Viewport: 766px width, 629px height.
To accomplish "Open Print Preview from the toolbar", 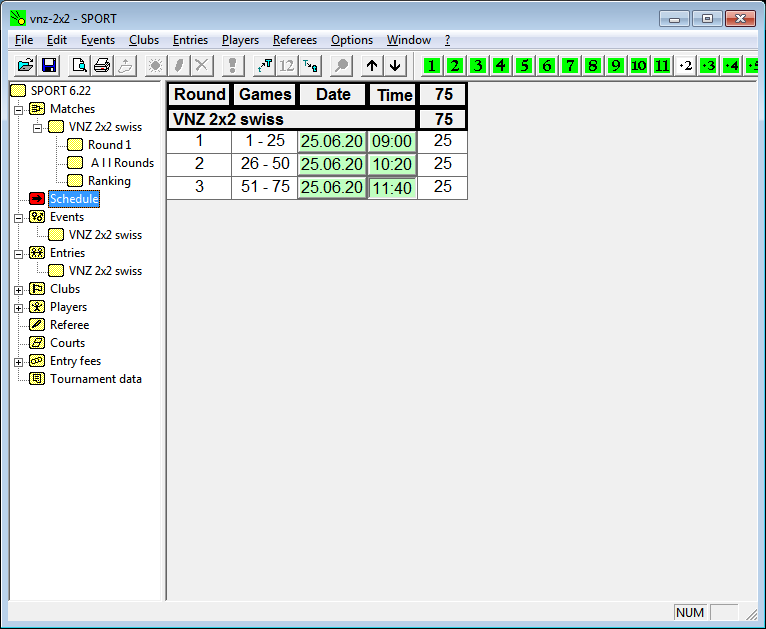I will [x=79, y=66].
